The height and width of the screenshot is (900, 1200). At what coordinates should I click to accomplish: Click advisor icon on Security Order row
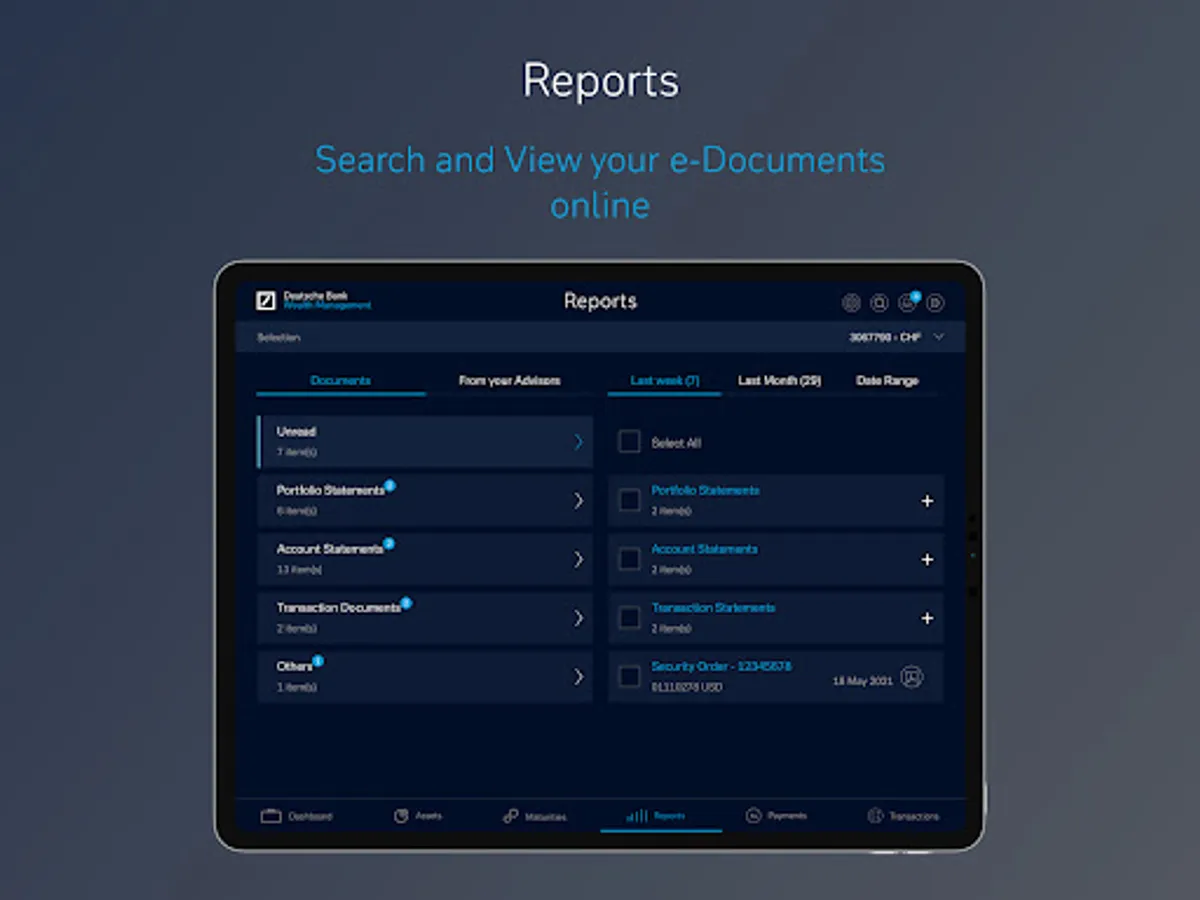pyautogui.click(x=911, y=677)
